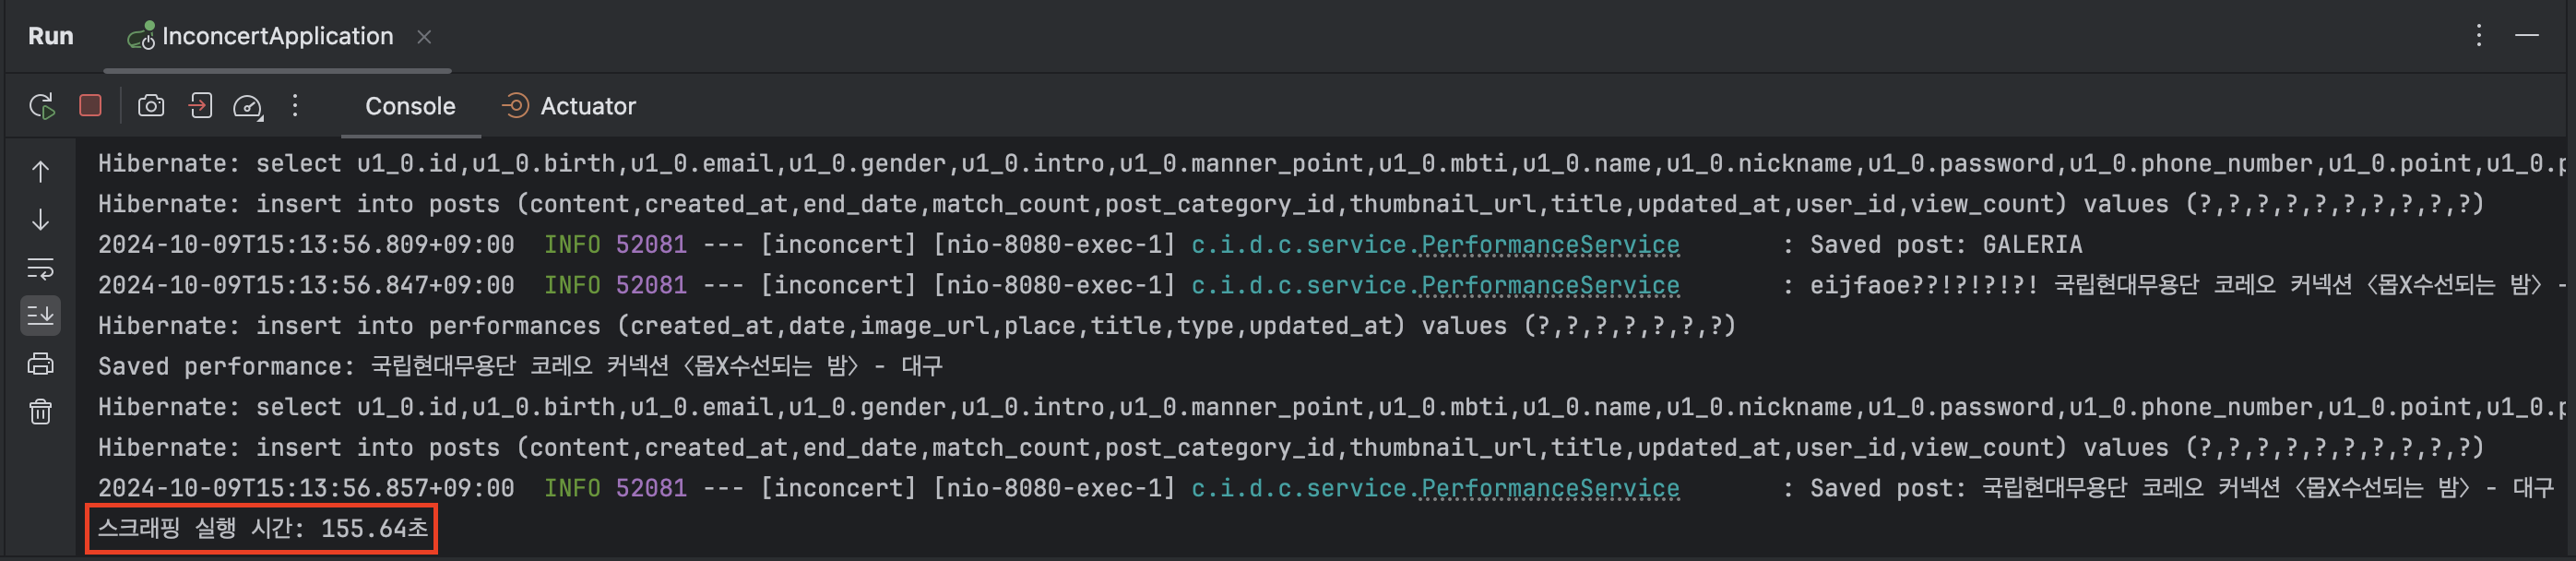The image size is (2576, 561).
Task: Open PerformanceService link on GALERIA line
Action: click(x=1550, y=245)
